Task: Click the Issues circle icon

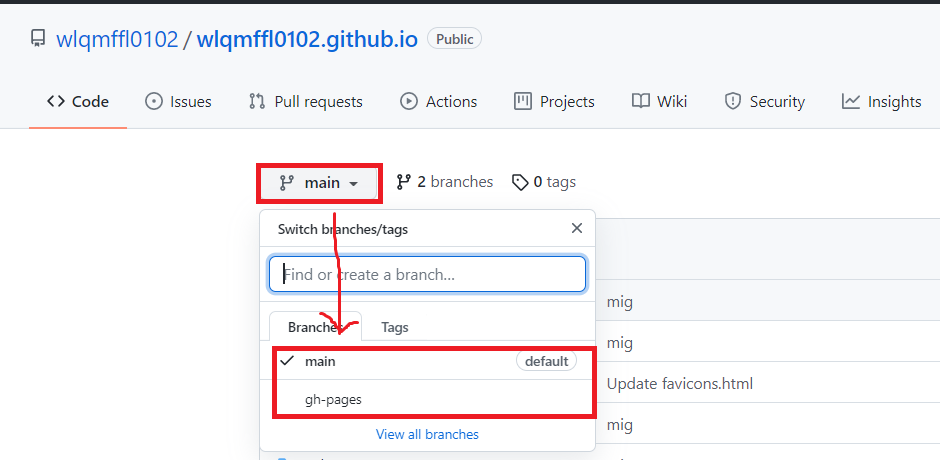Action: click(154, 101)
